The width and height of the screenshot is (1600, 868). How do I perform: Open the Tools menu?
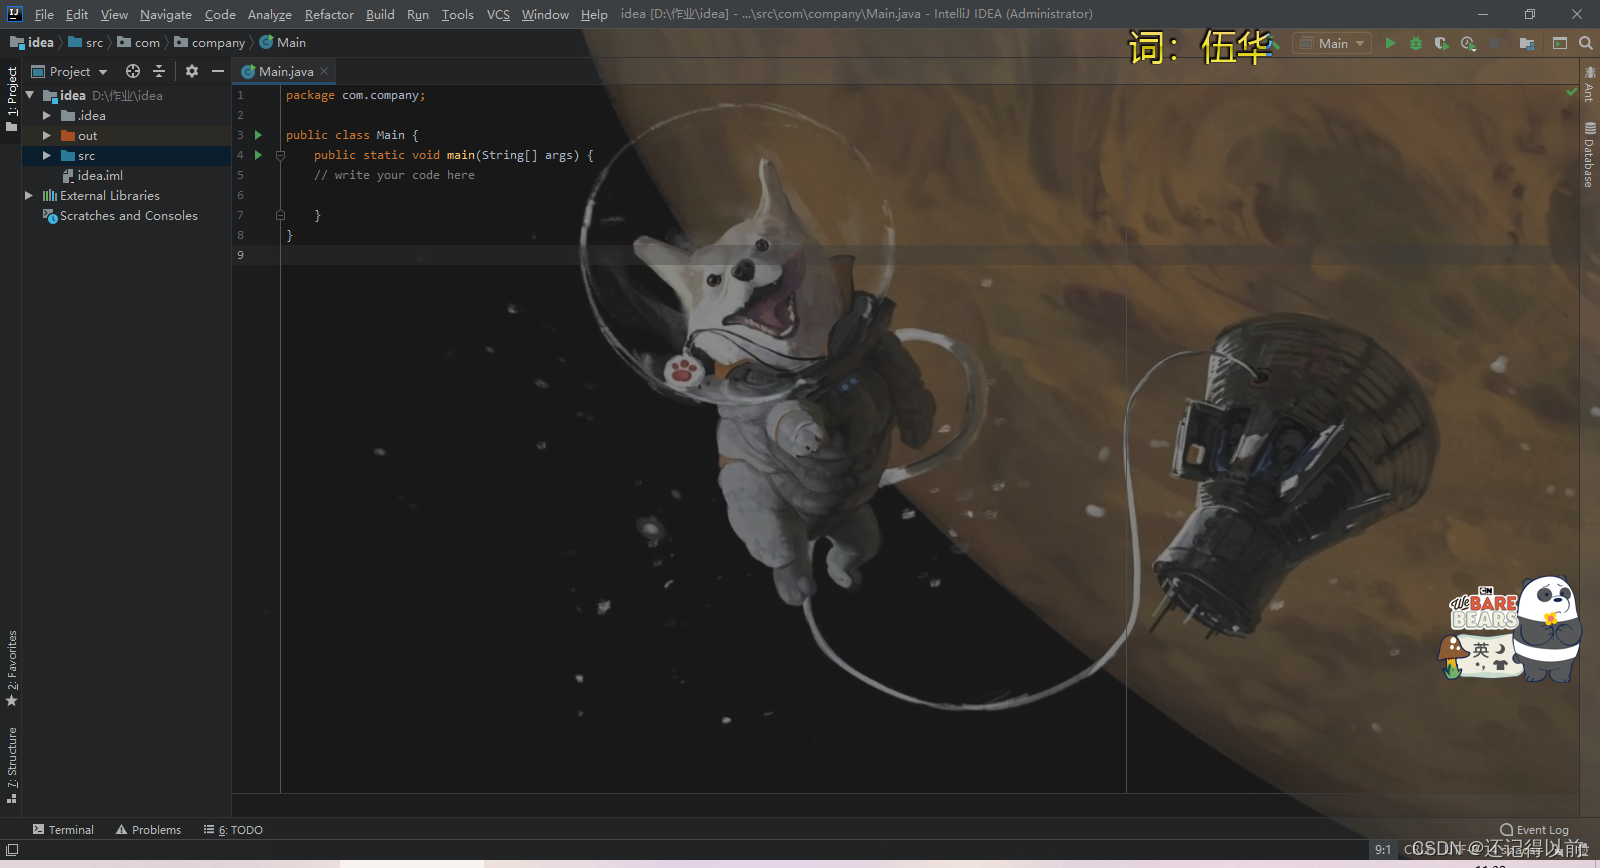coord(458,14)
